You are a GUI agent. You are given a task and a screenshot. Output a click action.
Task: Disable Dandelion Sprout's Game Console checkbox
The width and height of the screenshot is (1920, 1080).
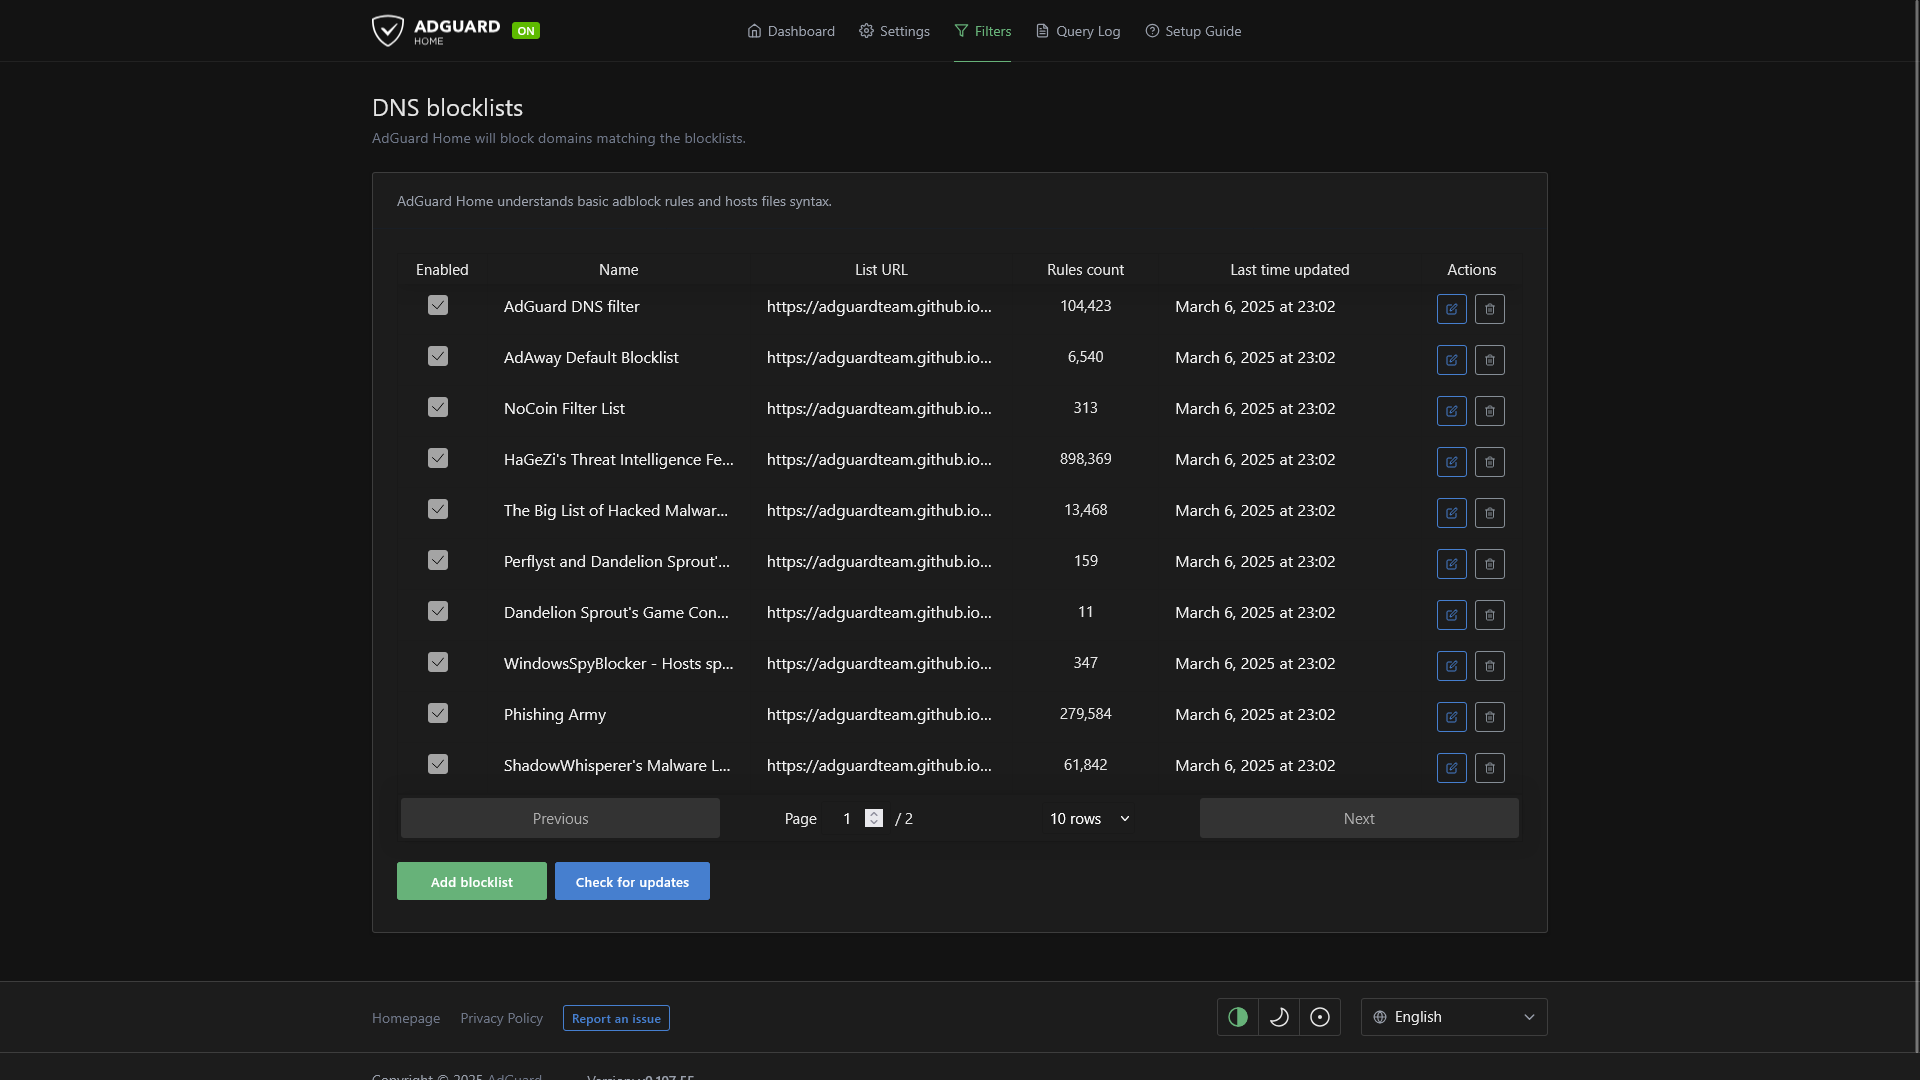[x=438, y=611]
